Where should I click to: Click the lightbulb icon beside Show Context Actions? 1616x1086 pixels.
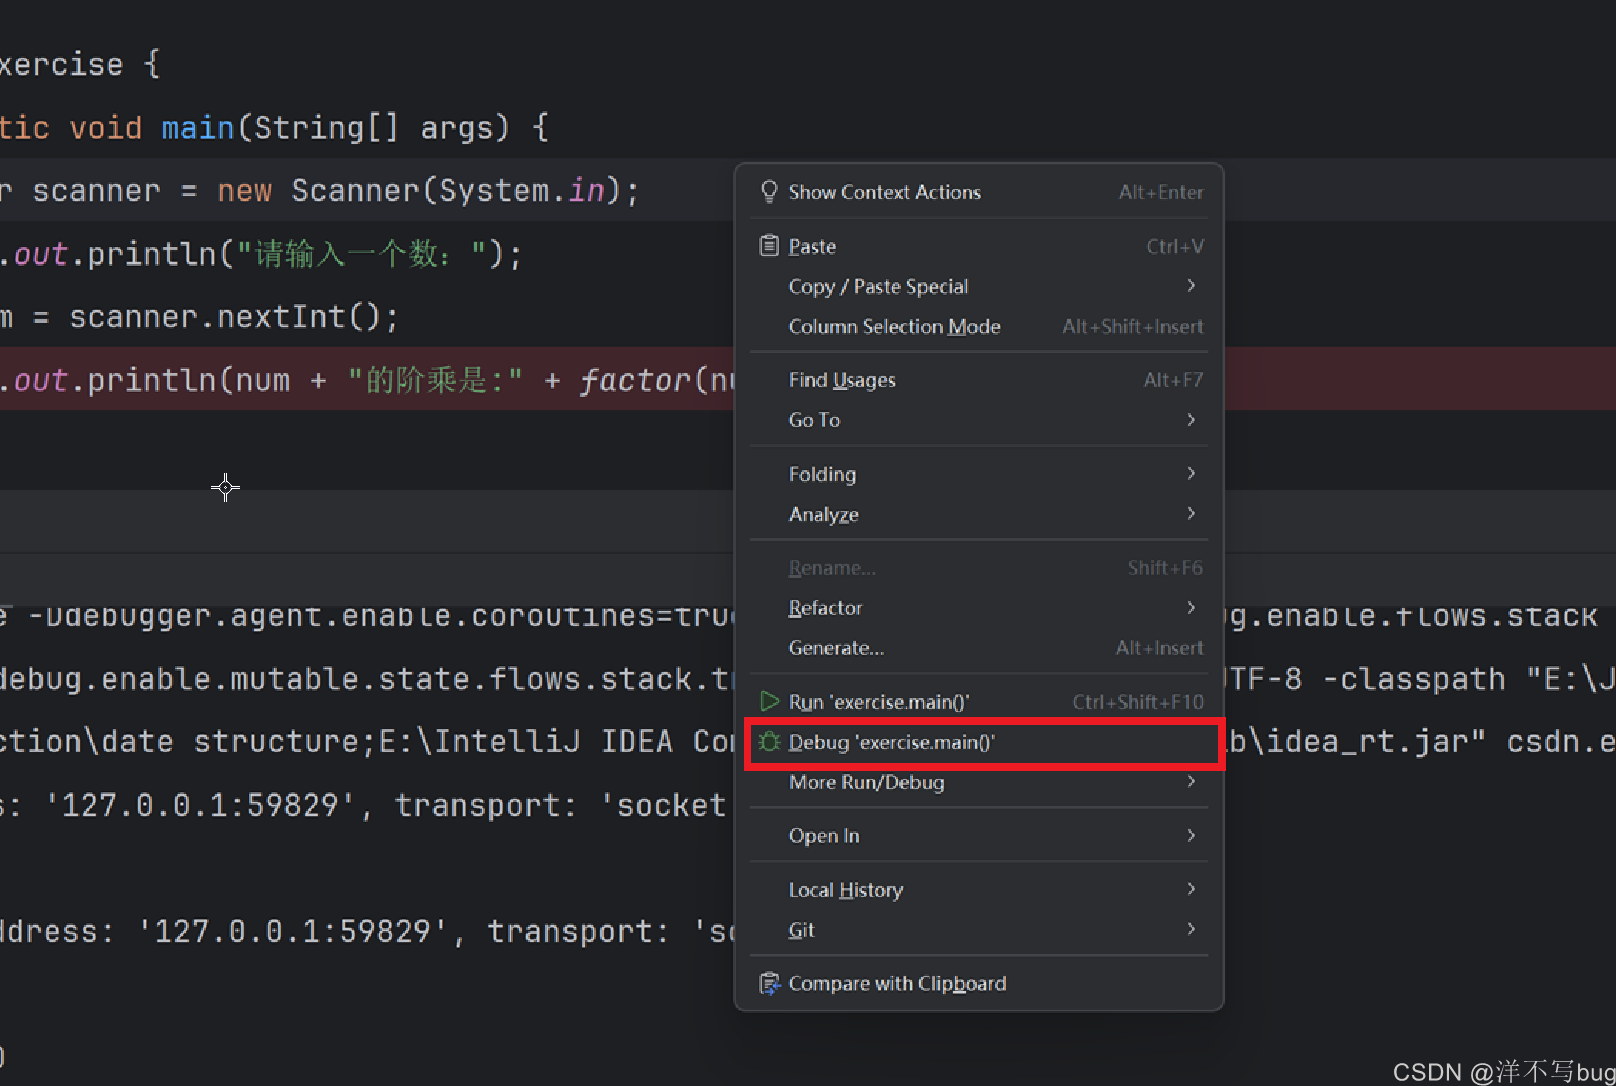click(769, 192)
